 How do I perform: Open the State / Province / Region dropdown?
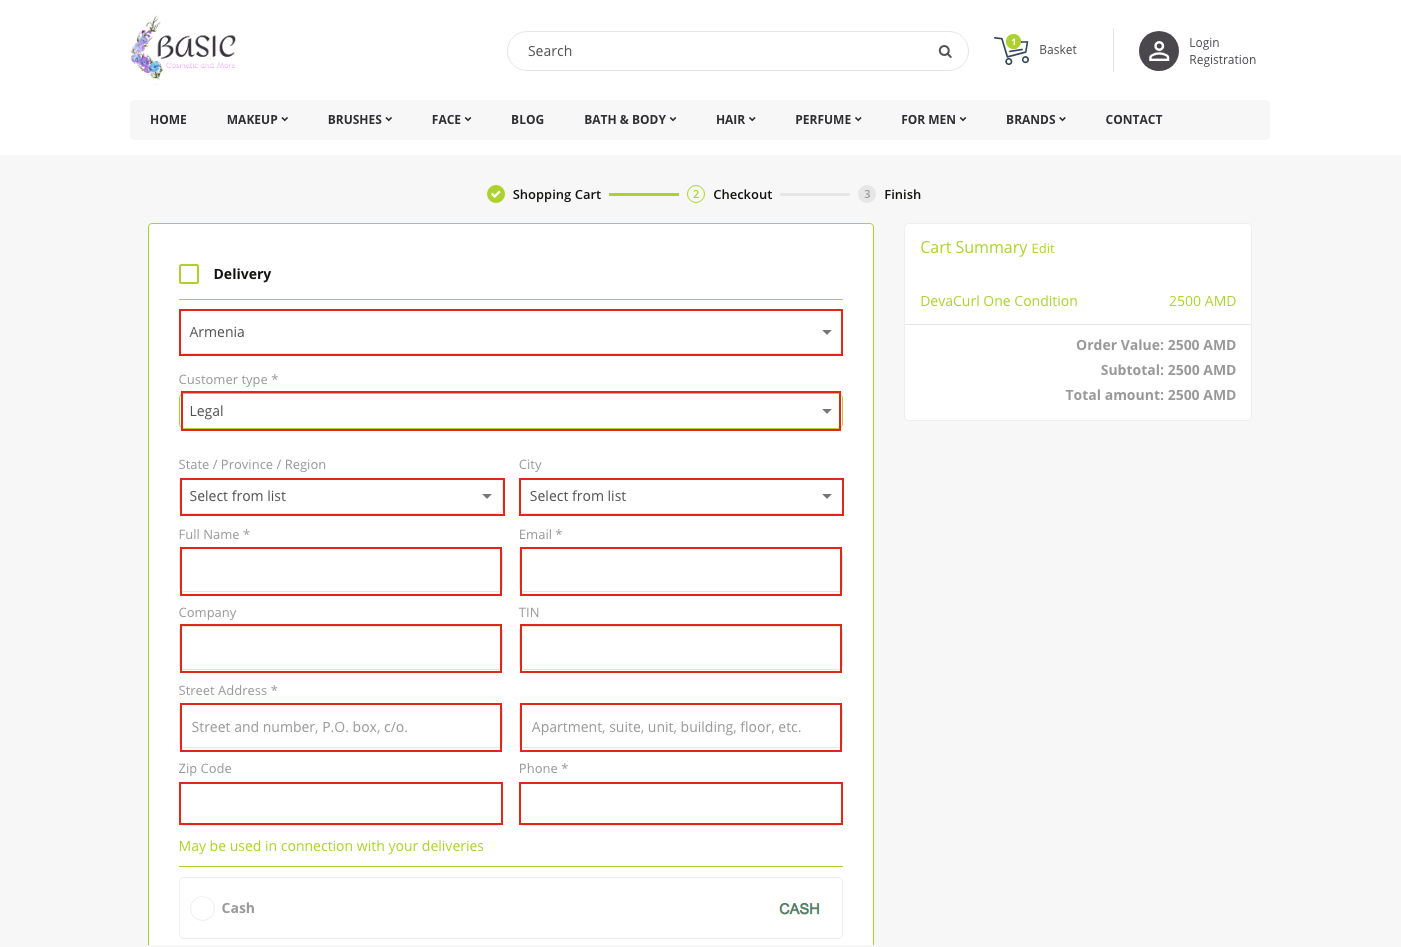(342, 496)
